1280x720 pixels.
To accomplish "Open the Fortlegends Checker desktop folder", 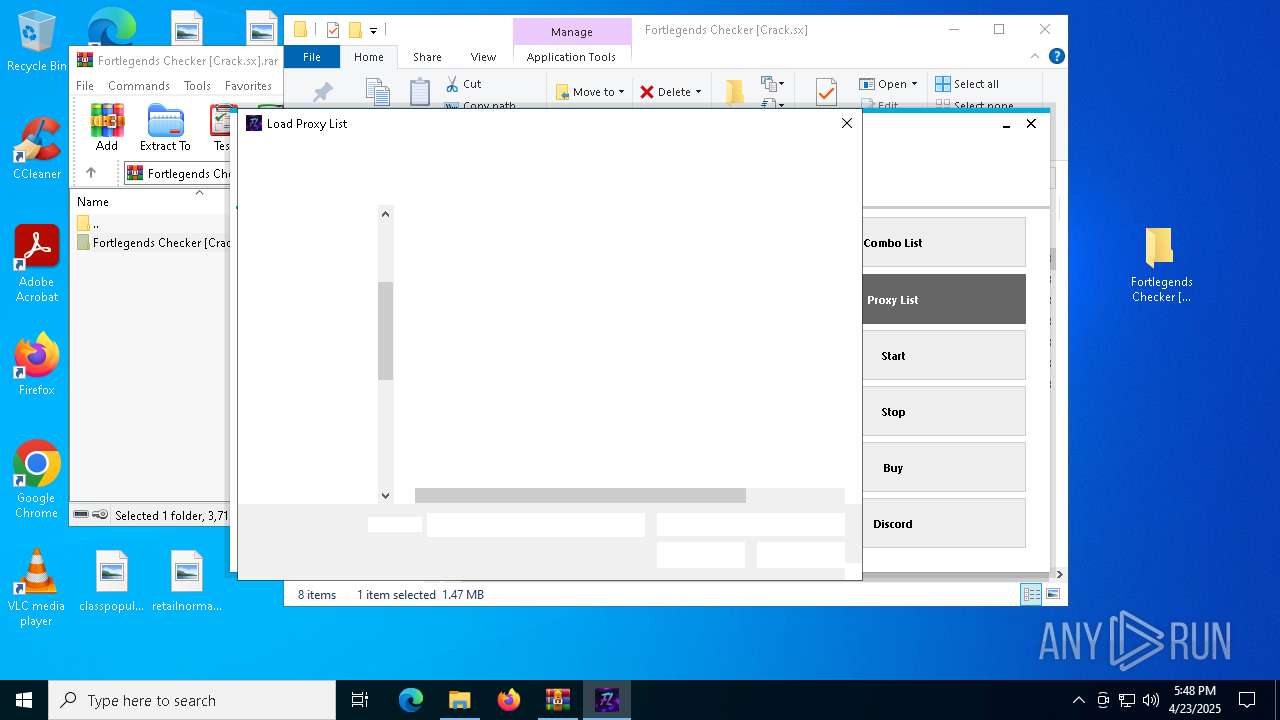I will [1161, 265].
